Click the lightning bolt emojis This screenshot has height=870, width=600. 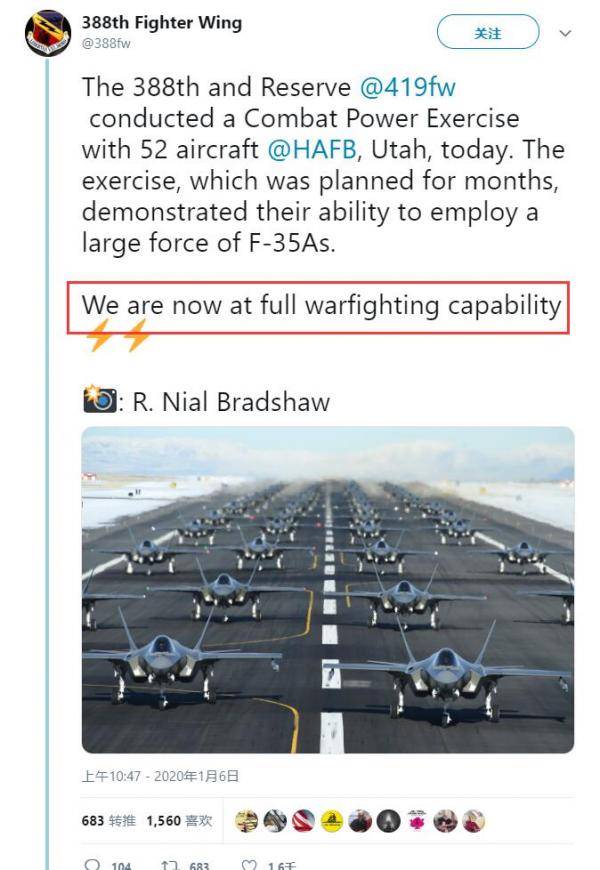[118, 337]
